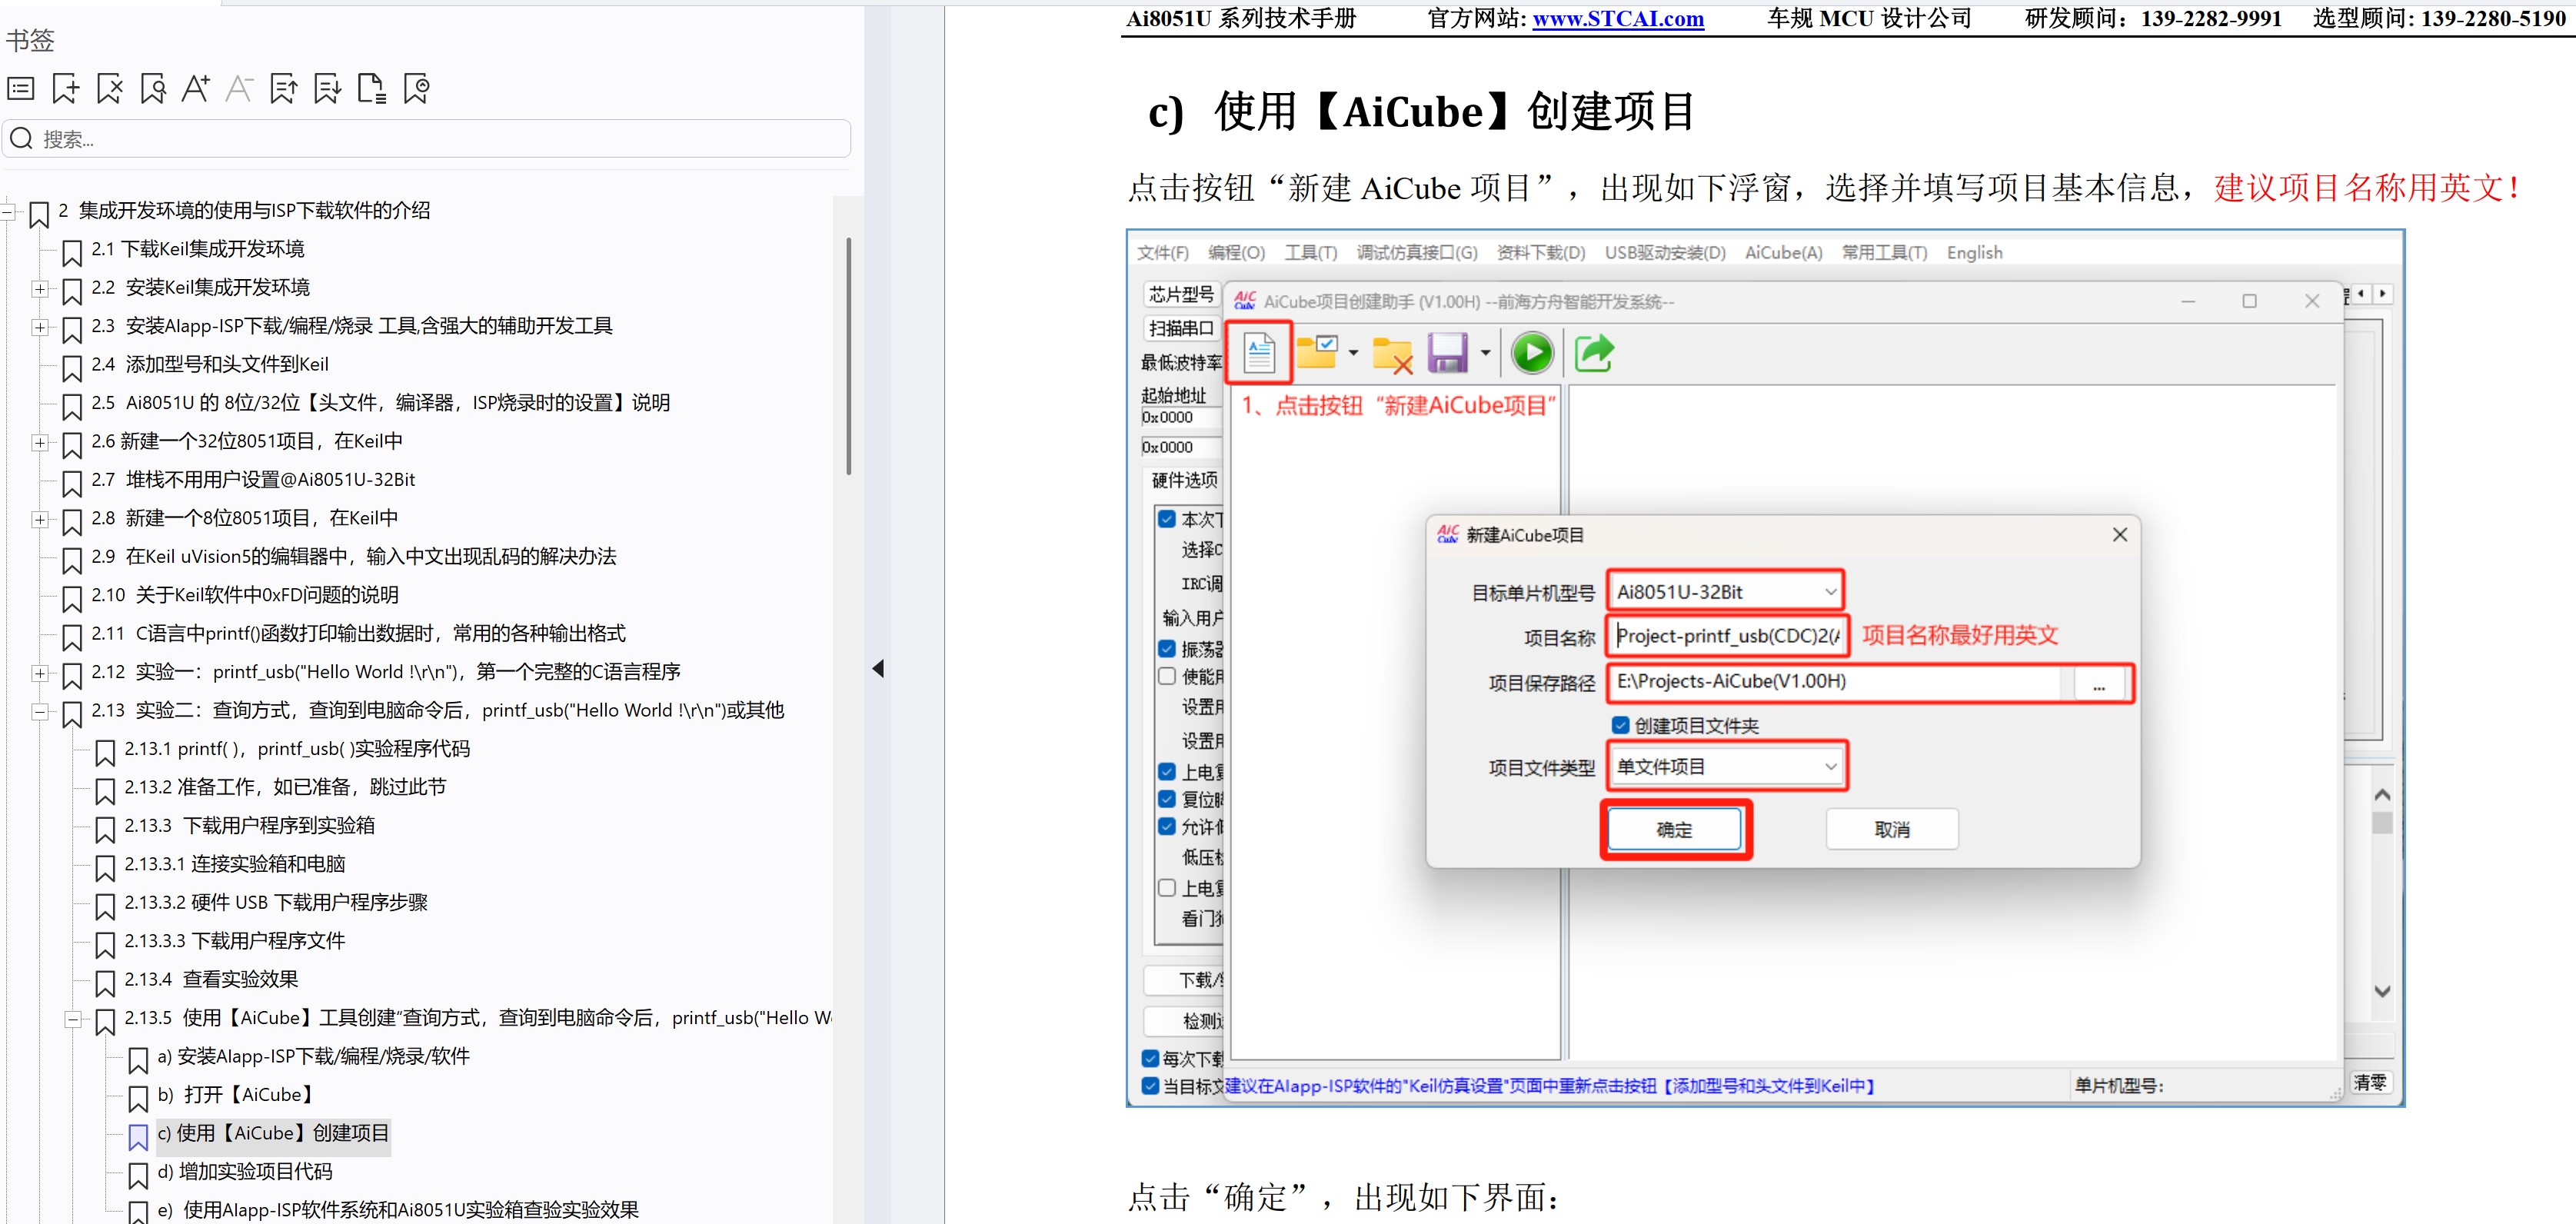2576x1224 pixels.
Task: Open the 目标单片机型号 dropdown Ai8051U-32Bit
Action: click(1726, 592)
